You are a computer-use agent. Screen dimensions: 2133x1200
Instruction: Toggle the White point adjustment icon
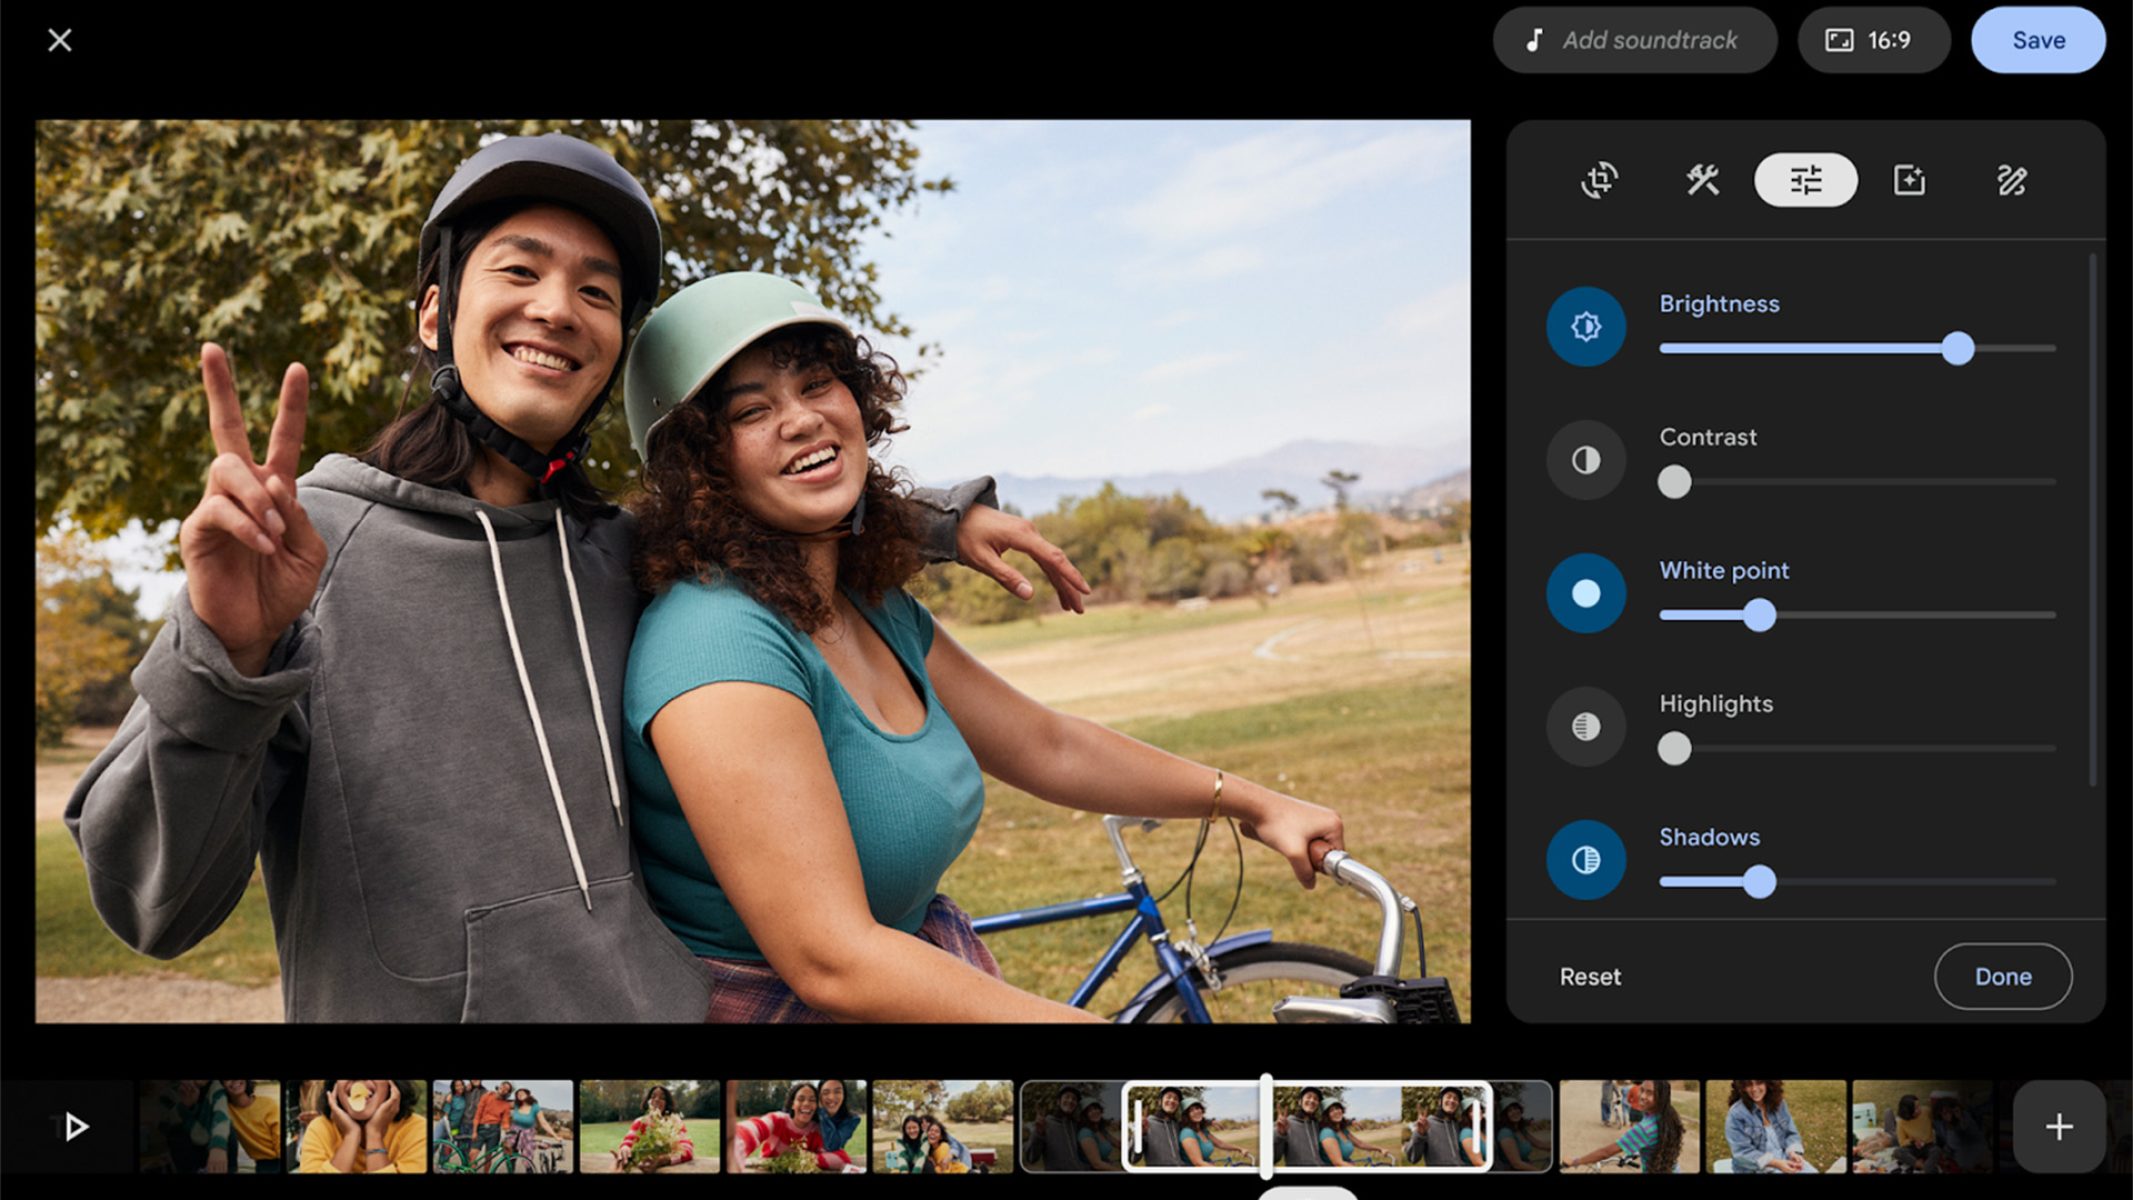[1585, 593]
